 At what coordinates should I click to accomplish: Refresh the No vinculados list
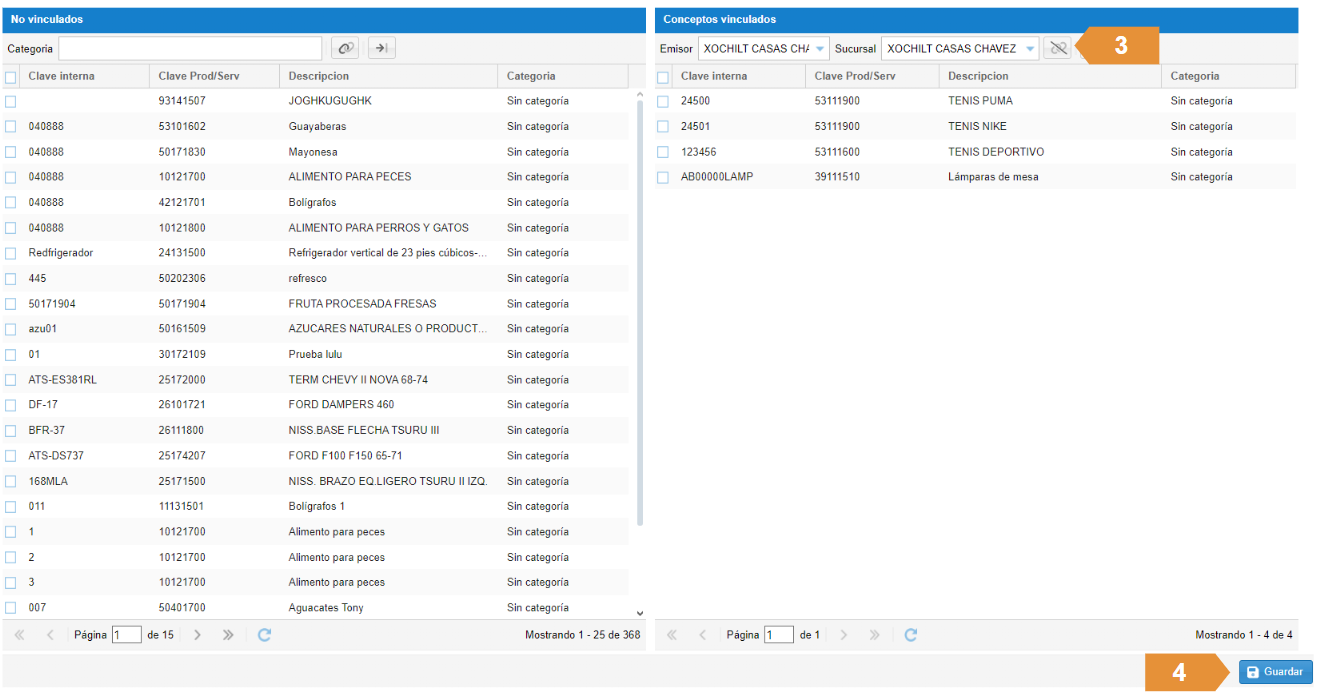click(x=264, y=635)
